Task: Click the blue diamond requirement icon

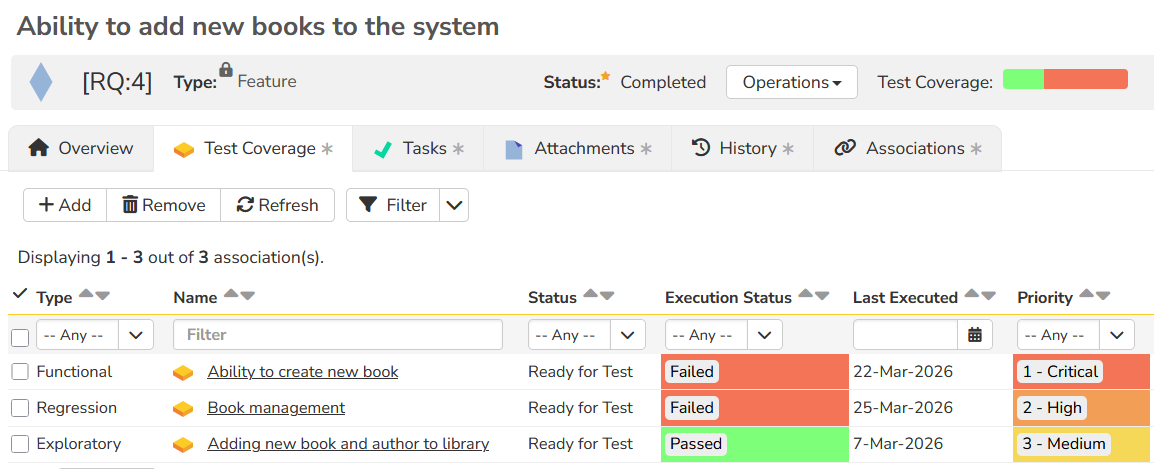Action: coord(41,82)
